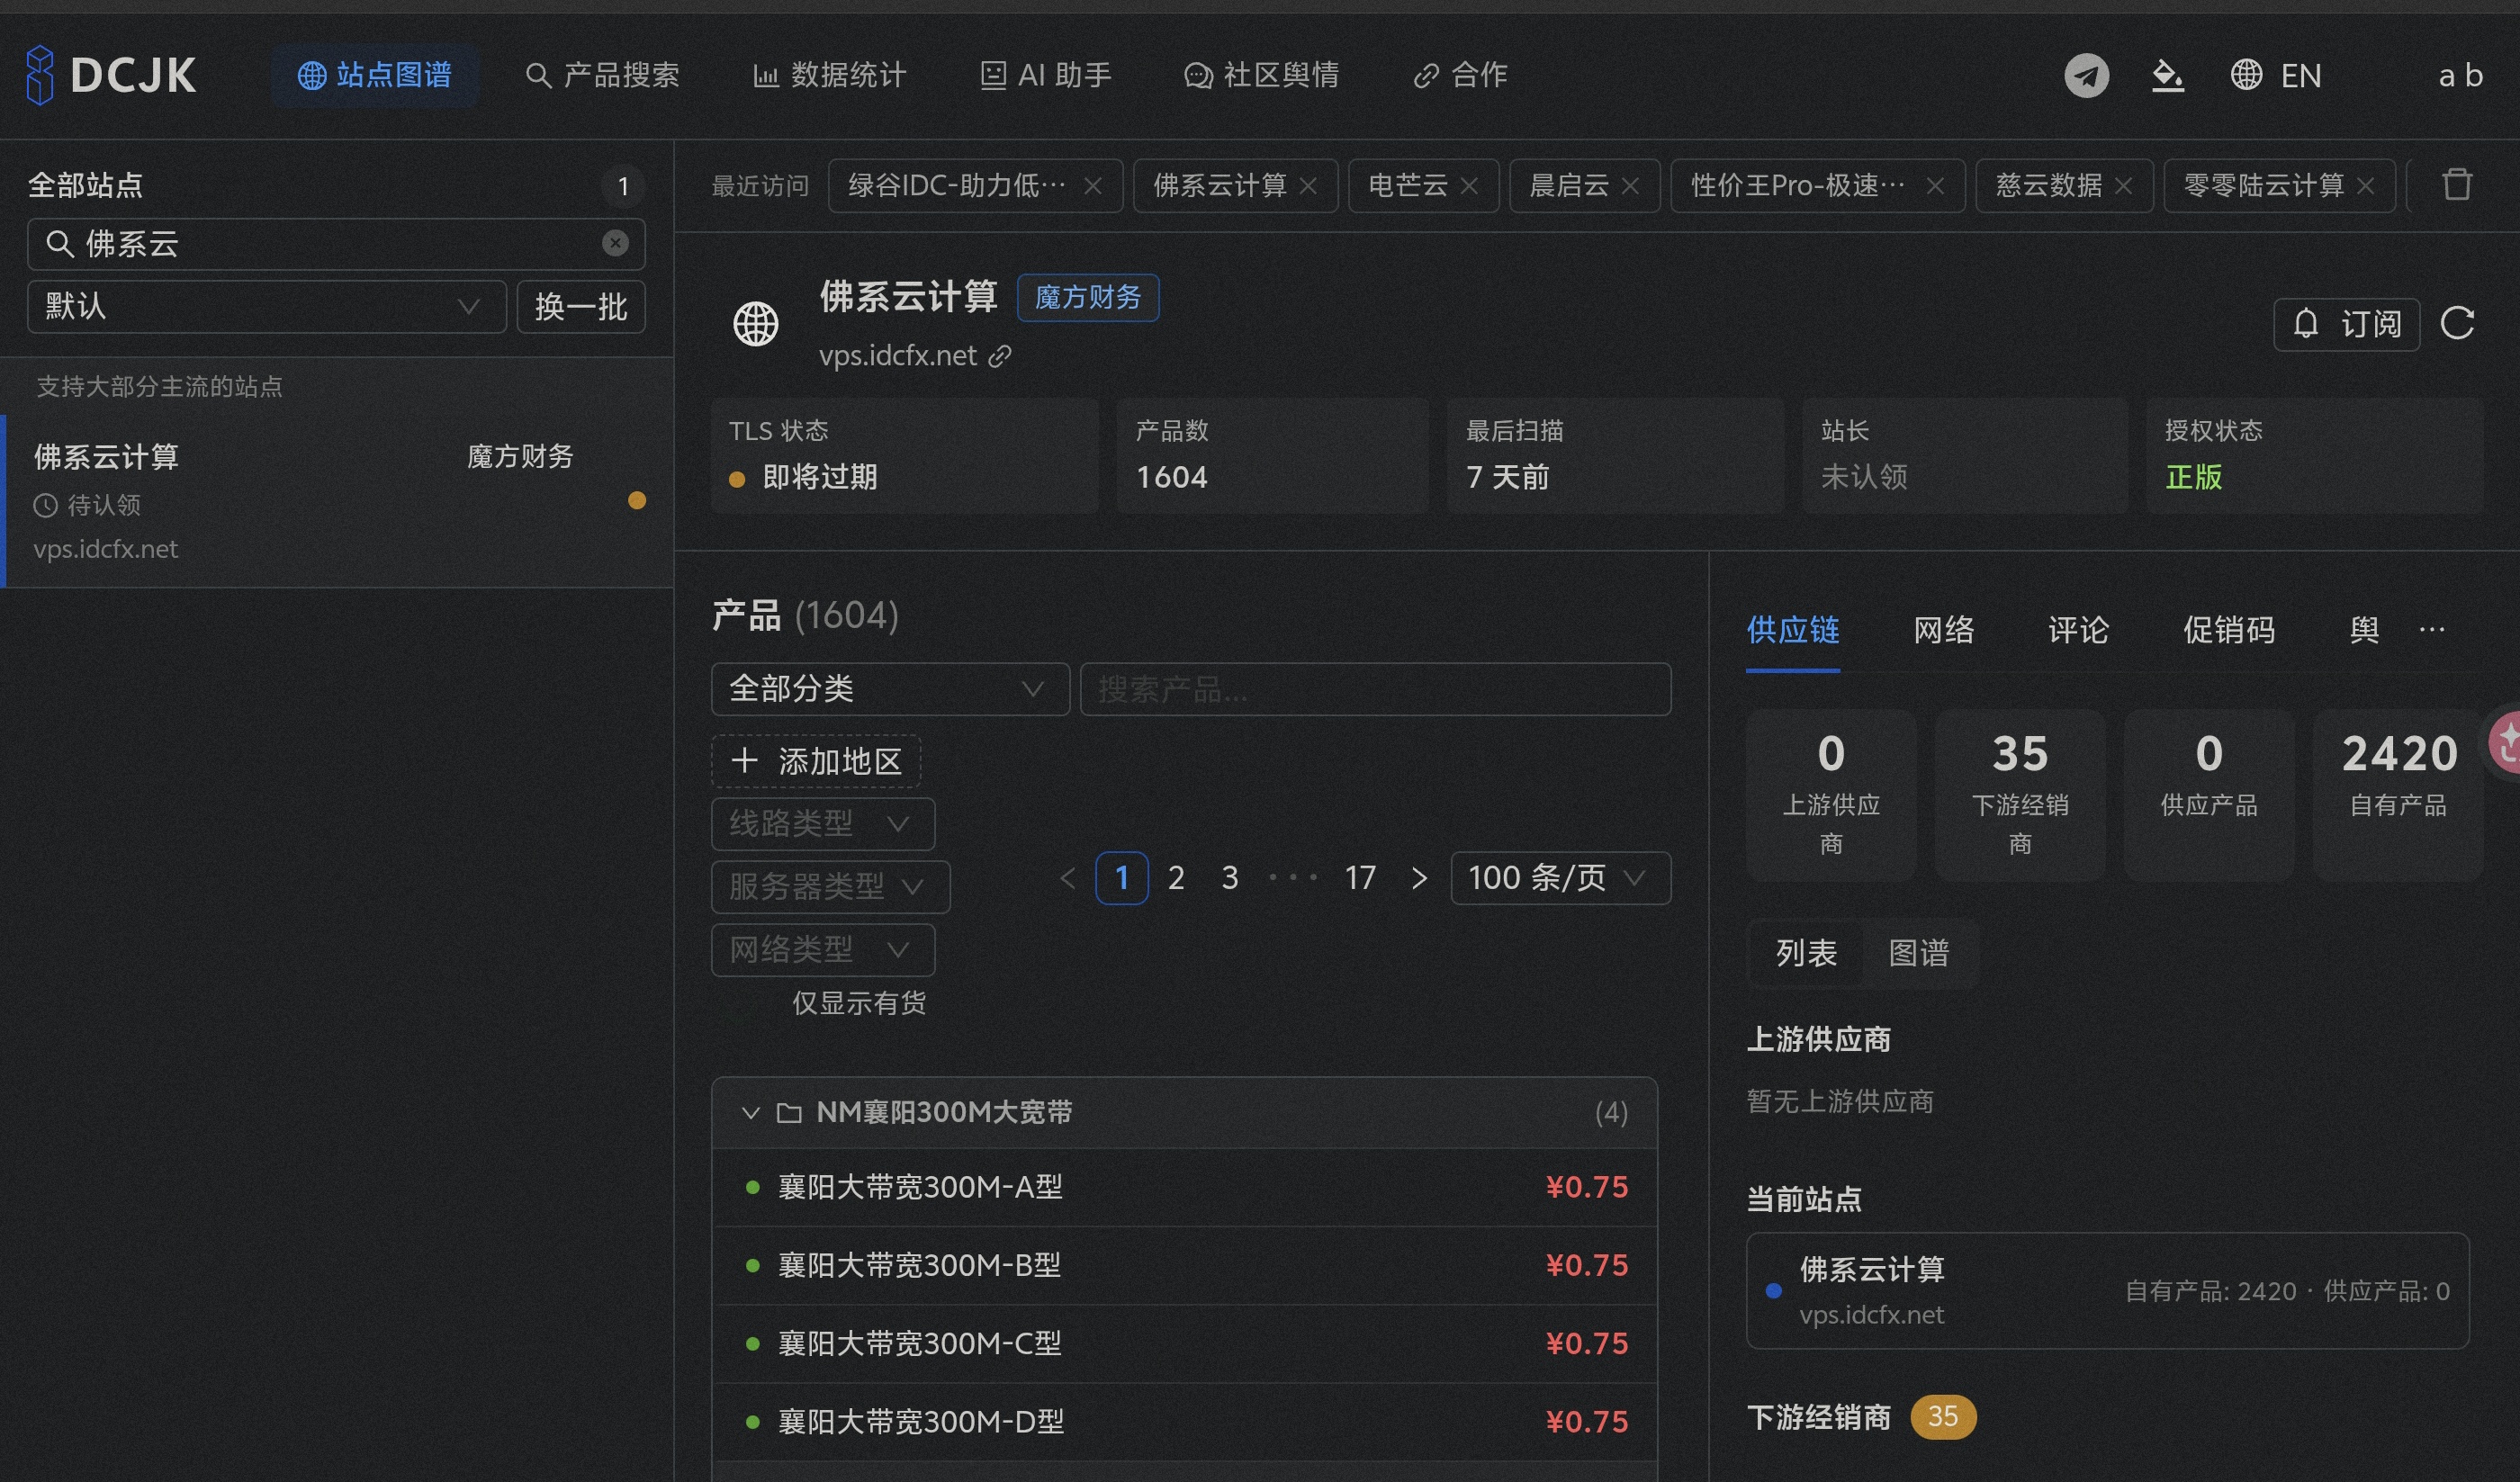Screen dimensions: 2520x1482
Task: Open the 网络类型 dropdown
Action: point(823,950)
